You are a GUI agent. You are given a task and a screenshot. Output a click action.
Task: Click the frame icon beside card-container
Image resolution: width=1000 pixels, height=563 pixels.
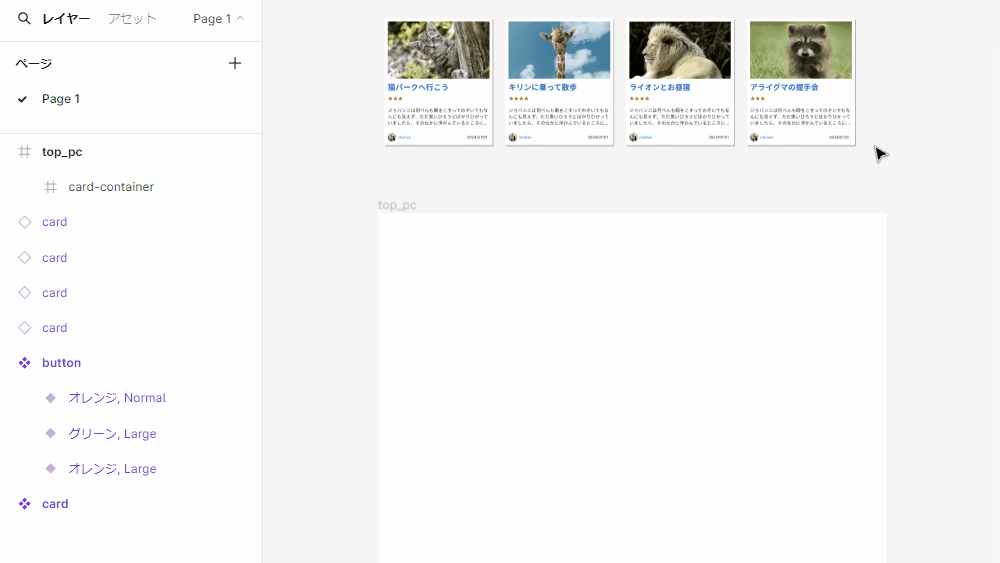pos(50,187)
